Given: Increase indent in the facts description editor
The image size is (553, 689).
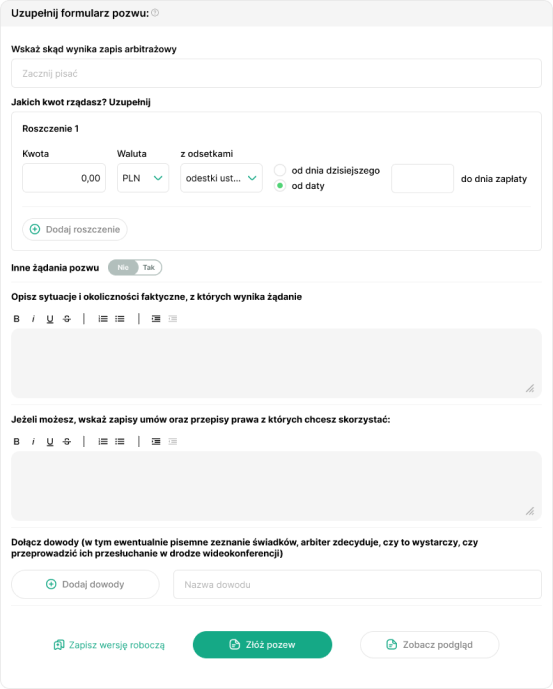Looking at the screenshot, I should [156, 319].
